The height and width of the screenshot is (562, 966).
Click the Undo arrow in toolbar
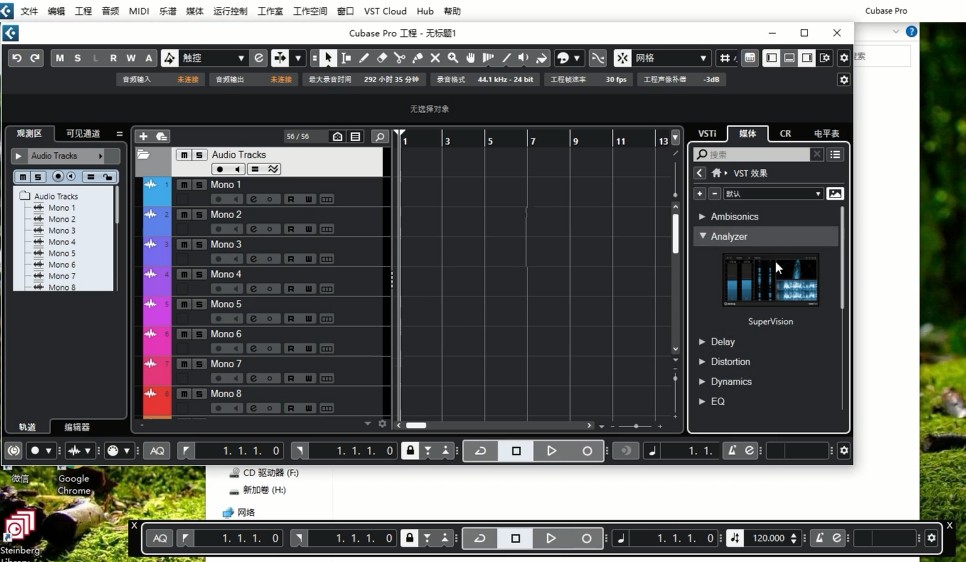17,58
